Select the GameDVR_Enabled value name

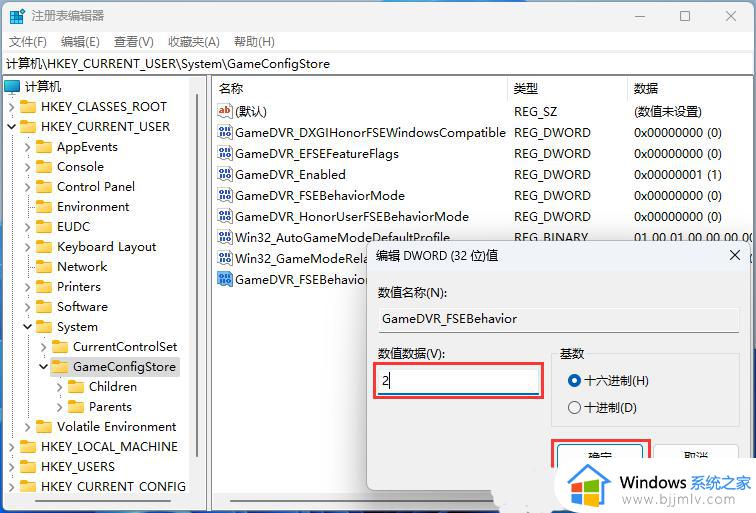pyautogui.click(x=290, y=175)
